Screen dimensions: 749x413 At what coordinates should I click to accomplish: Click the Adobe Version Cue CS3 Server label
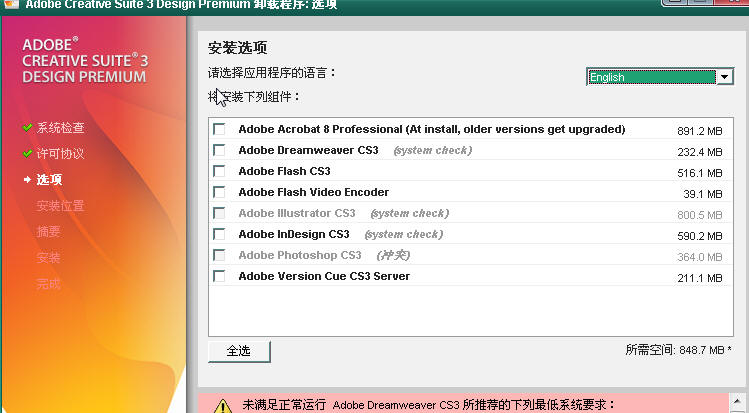324,276
